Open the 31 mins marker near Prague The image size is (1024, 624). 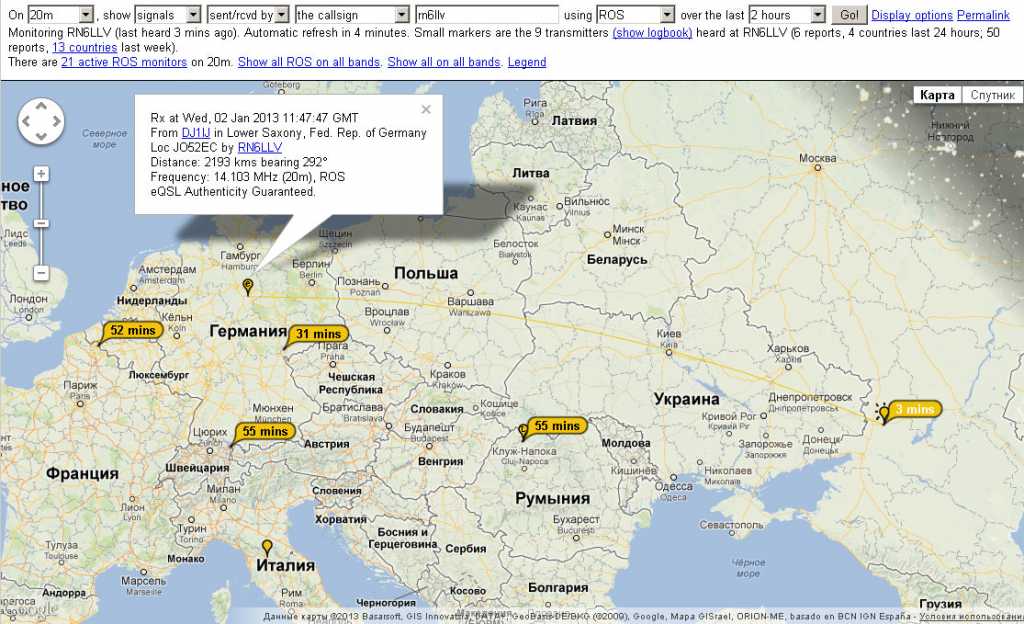pyautogui.click(x=318, y=334)
